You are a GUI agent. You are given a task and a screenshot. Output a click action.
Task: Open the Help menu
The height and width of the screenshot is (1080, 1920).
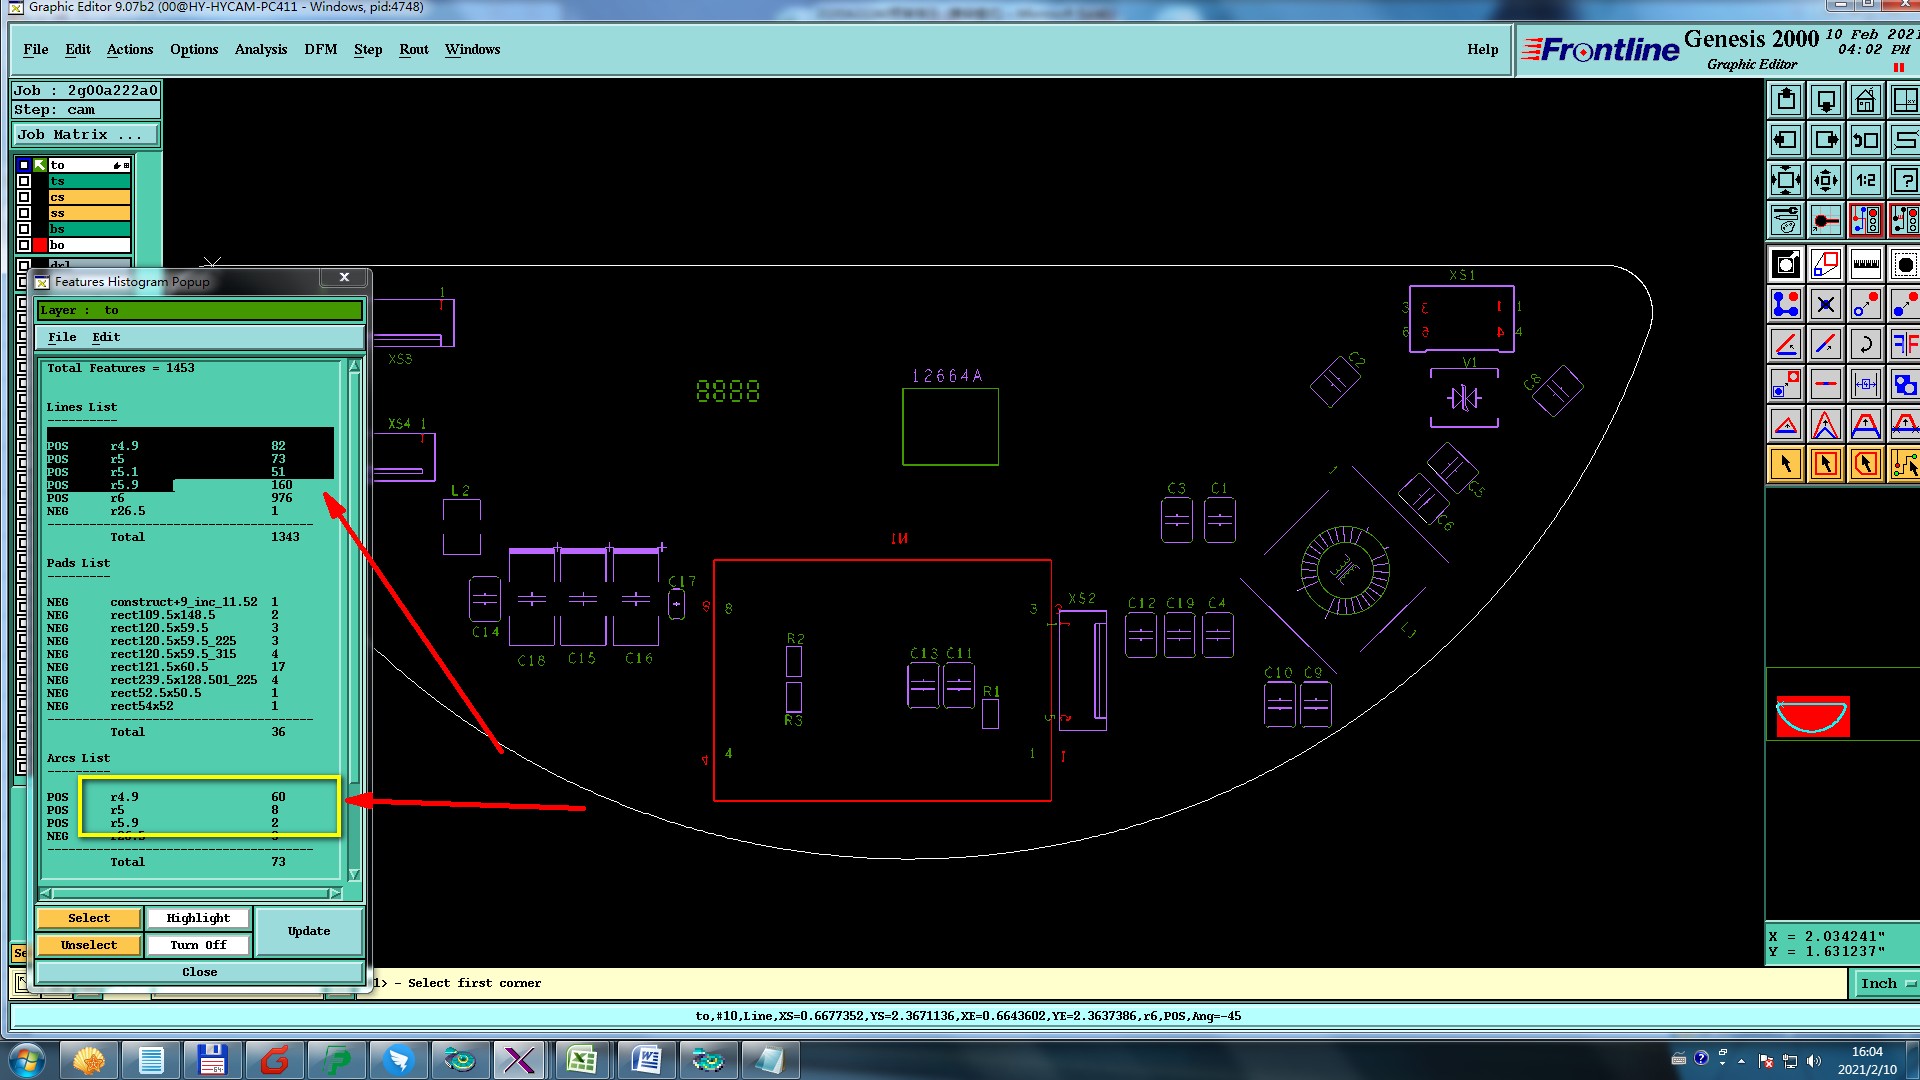pyautogui.click(x=1483, y=49)
